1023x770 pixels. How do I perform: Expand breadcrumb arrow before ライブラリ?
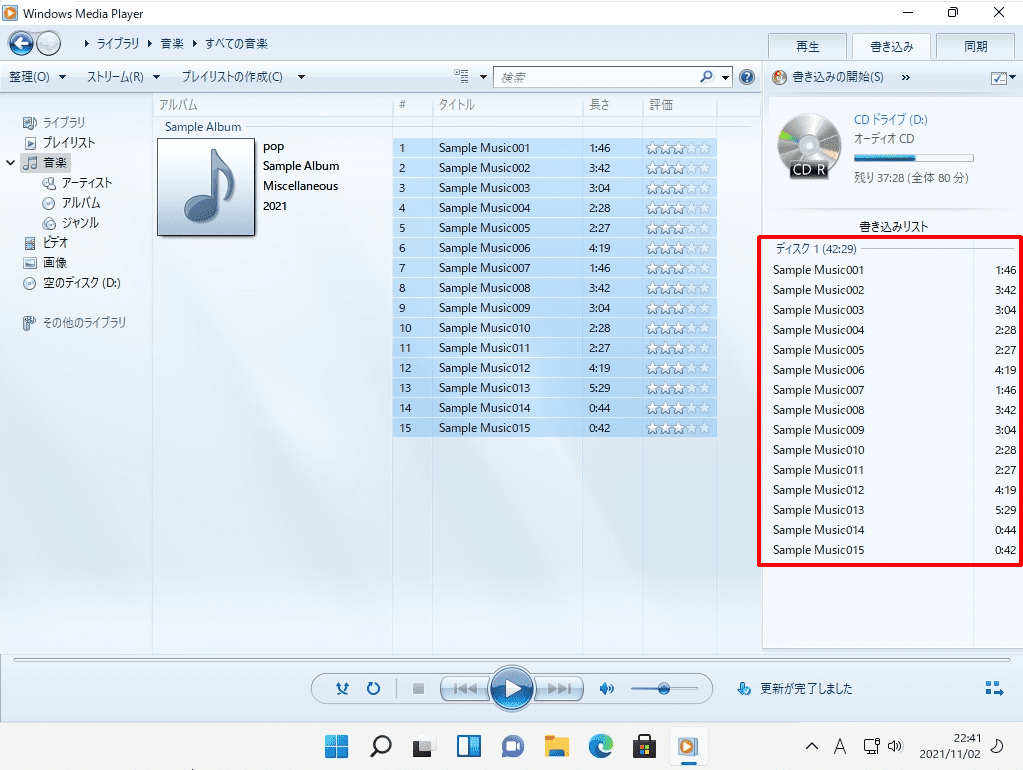point(87,44)
